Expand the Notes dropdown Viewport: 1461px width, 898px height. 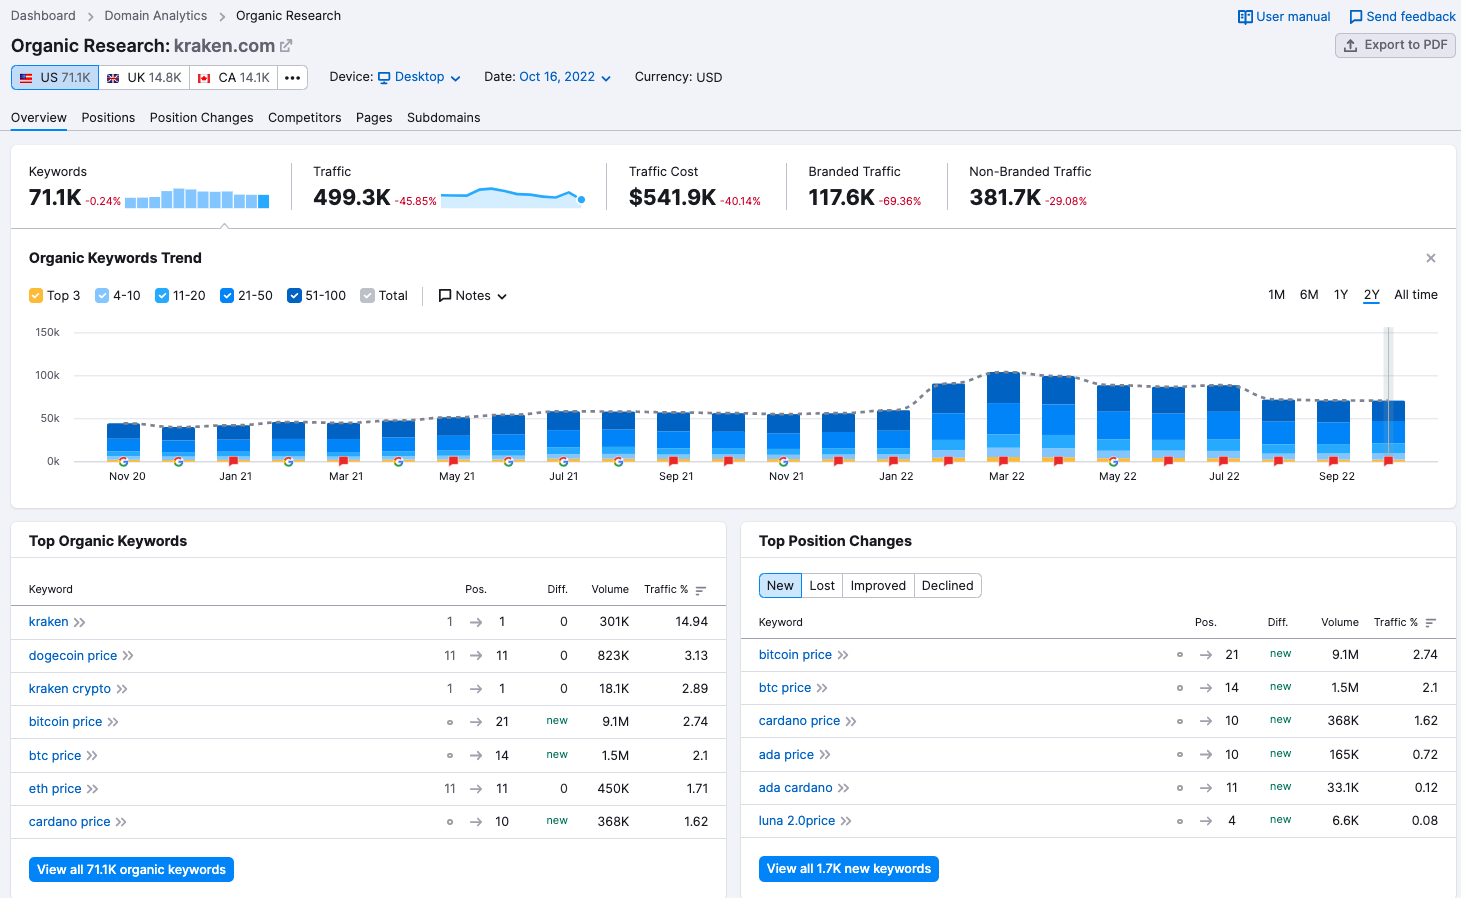point(473,296)
